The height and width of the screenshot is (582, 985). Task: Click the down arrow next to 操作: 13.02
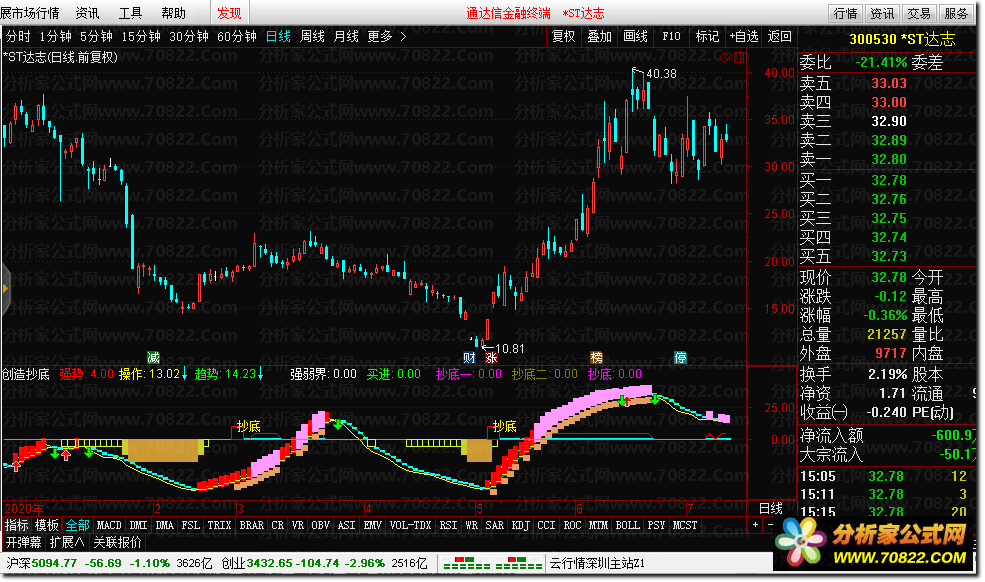click(x=185, y=375)
